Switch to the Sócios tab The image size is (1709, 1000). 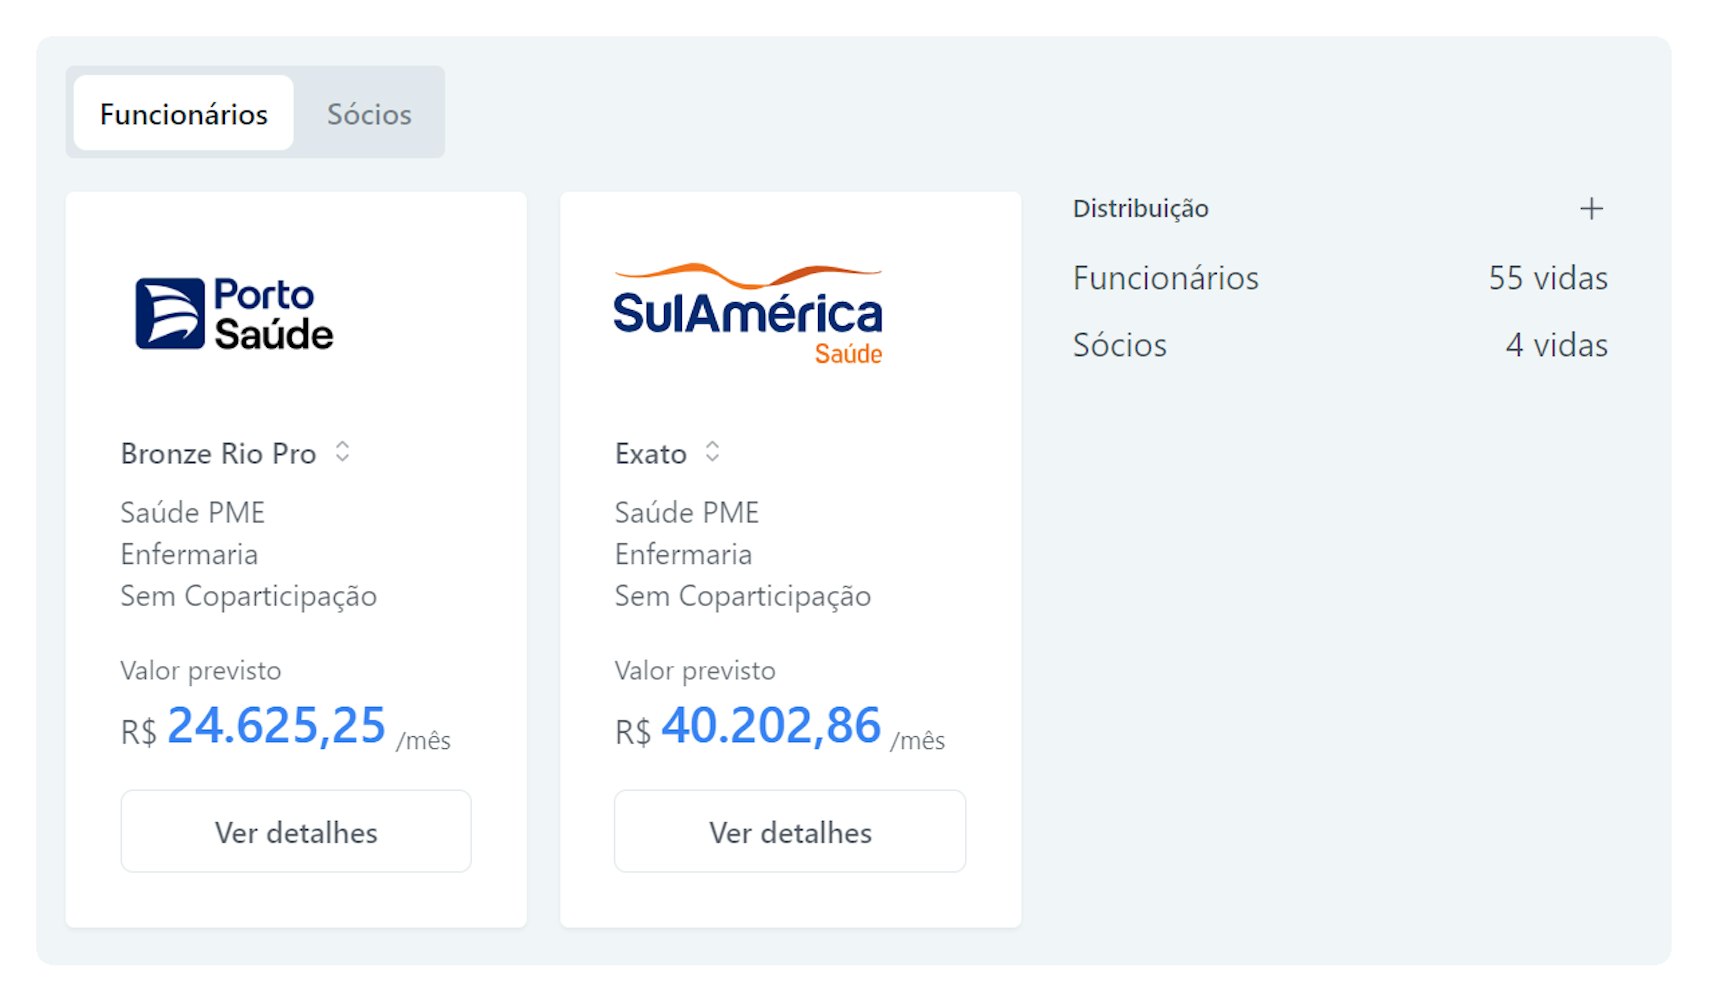(369, 113)
